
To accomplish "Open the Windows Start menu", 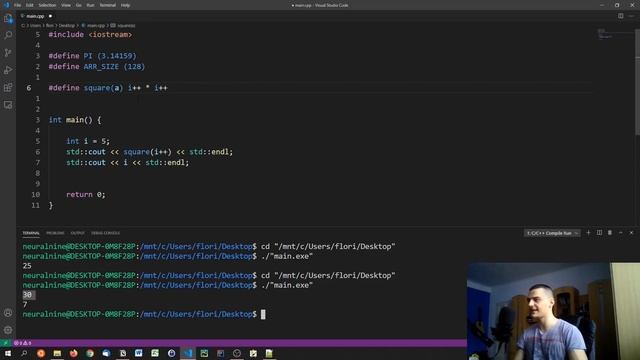I will coord(8,353).
